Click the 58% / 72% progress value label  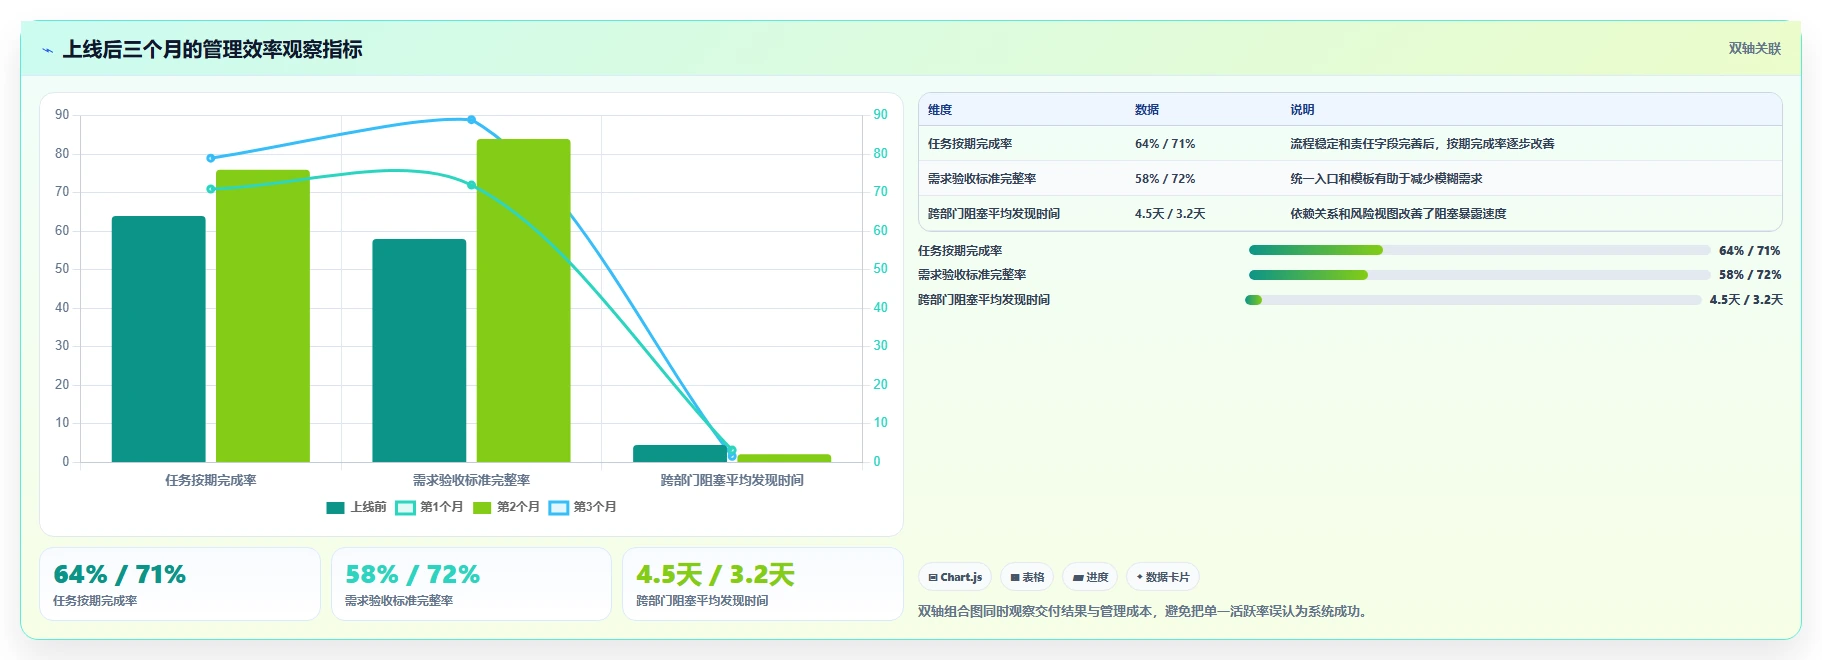tap(1750, 275)
